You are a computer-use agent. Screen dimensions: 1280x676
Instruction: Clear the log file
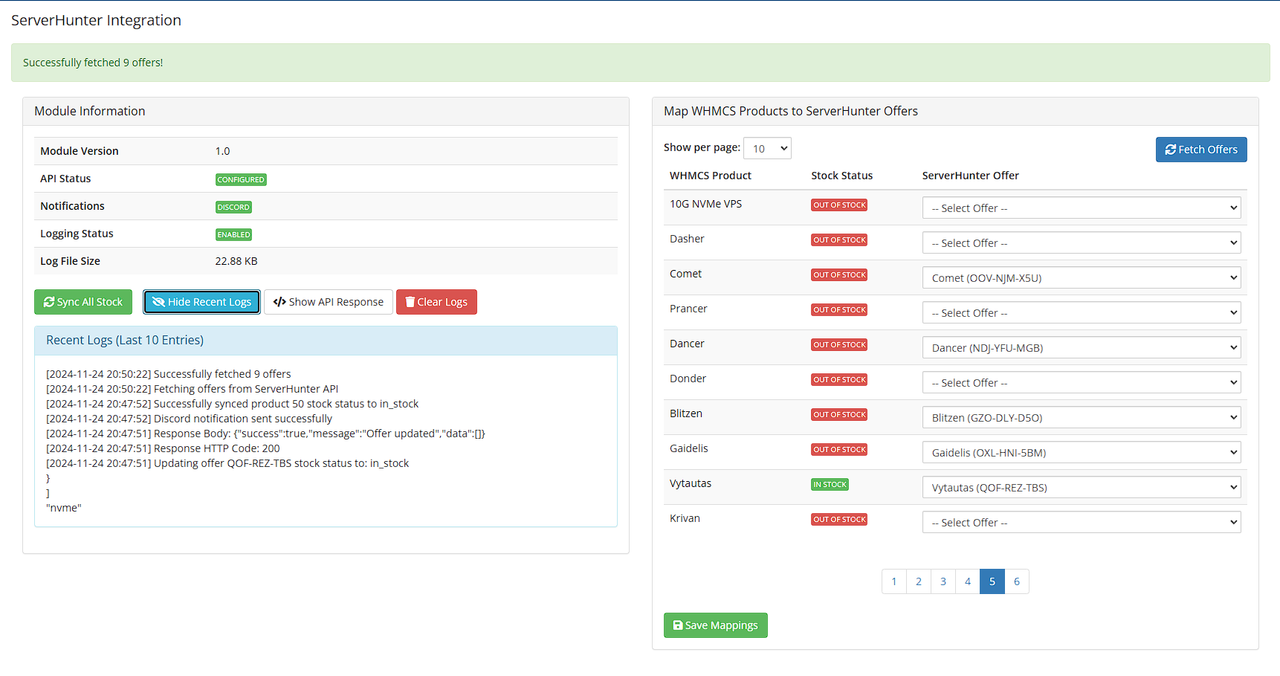click(436, 302)
